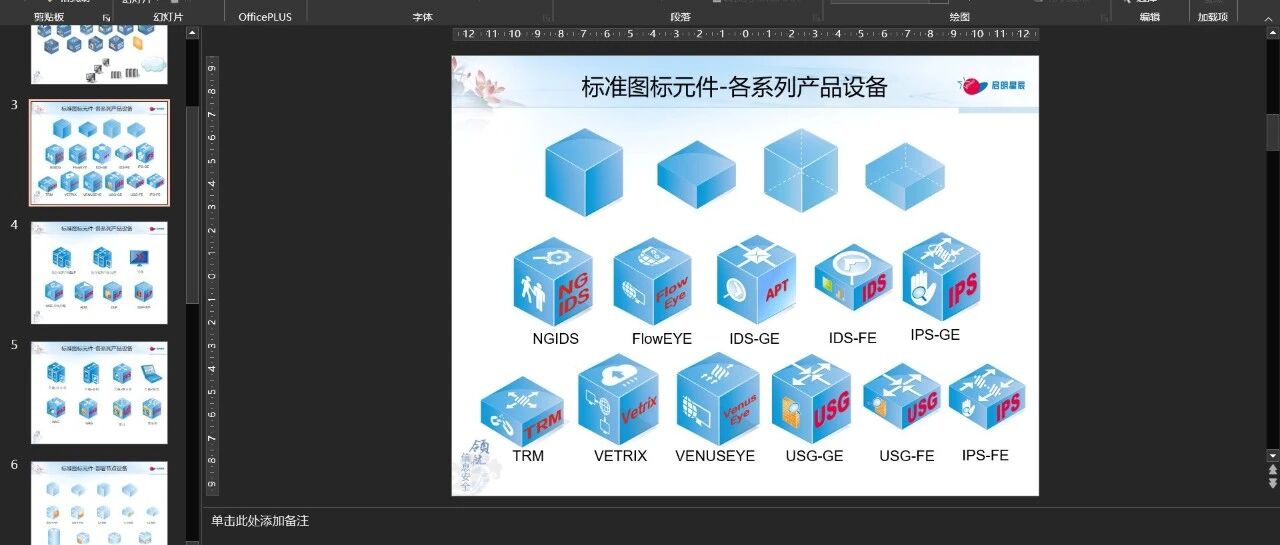Screen dimensions: 1280x545
Task: Select slide 5 thumbnail in the panel
Action: coord(100,392)
